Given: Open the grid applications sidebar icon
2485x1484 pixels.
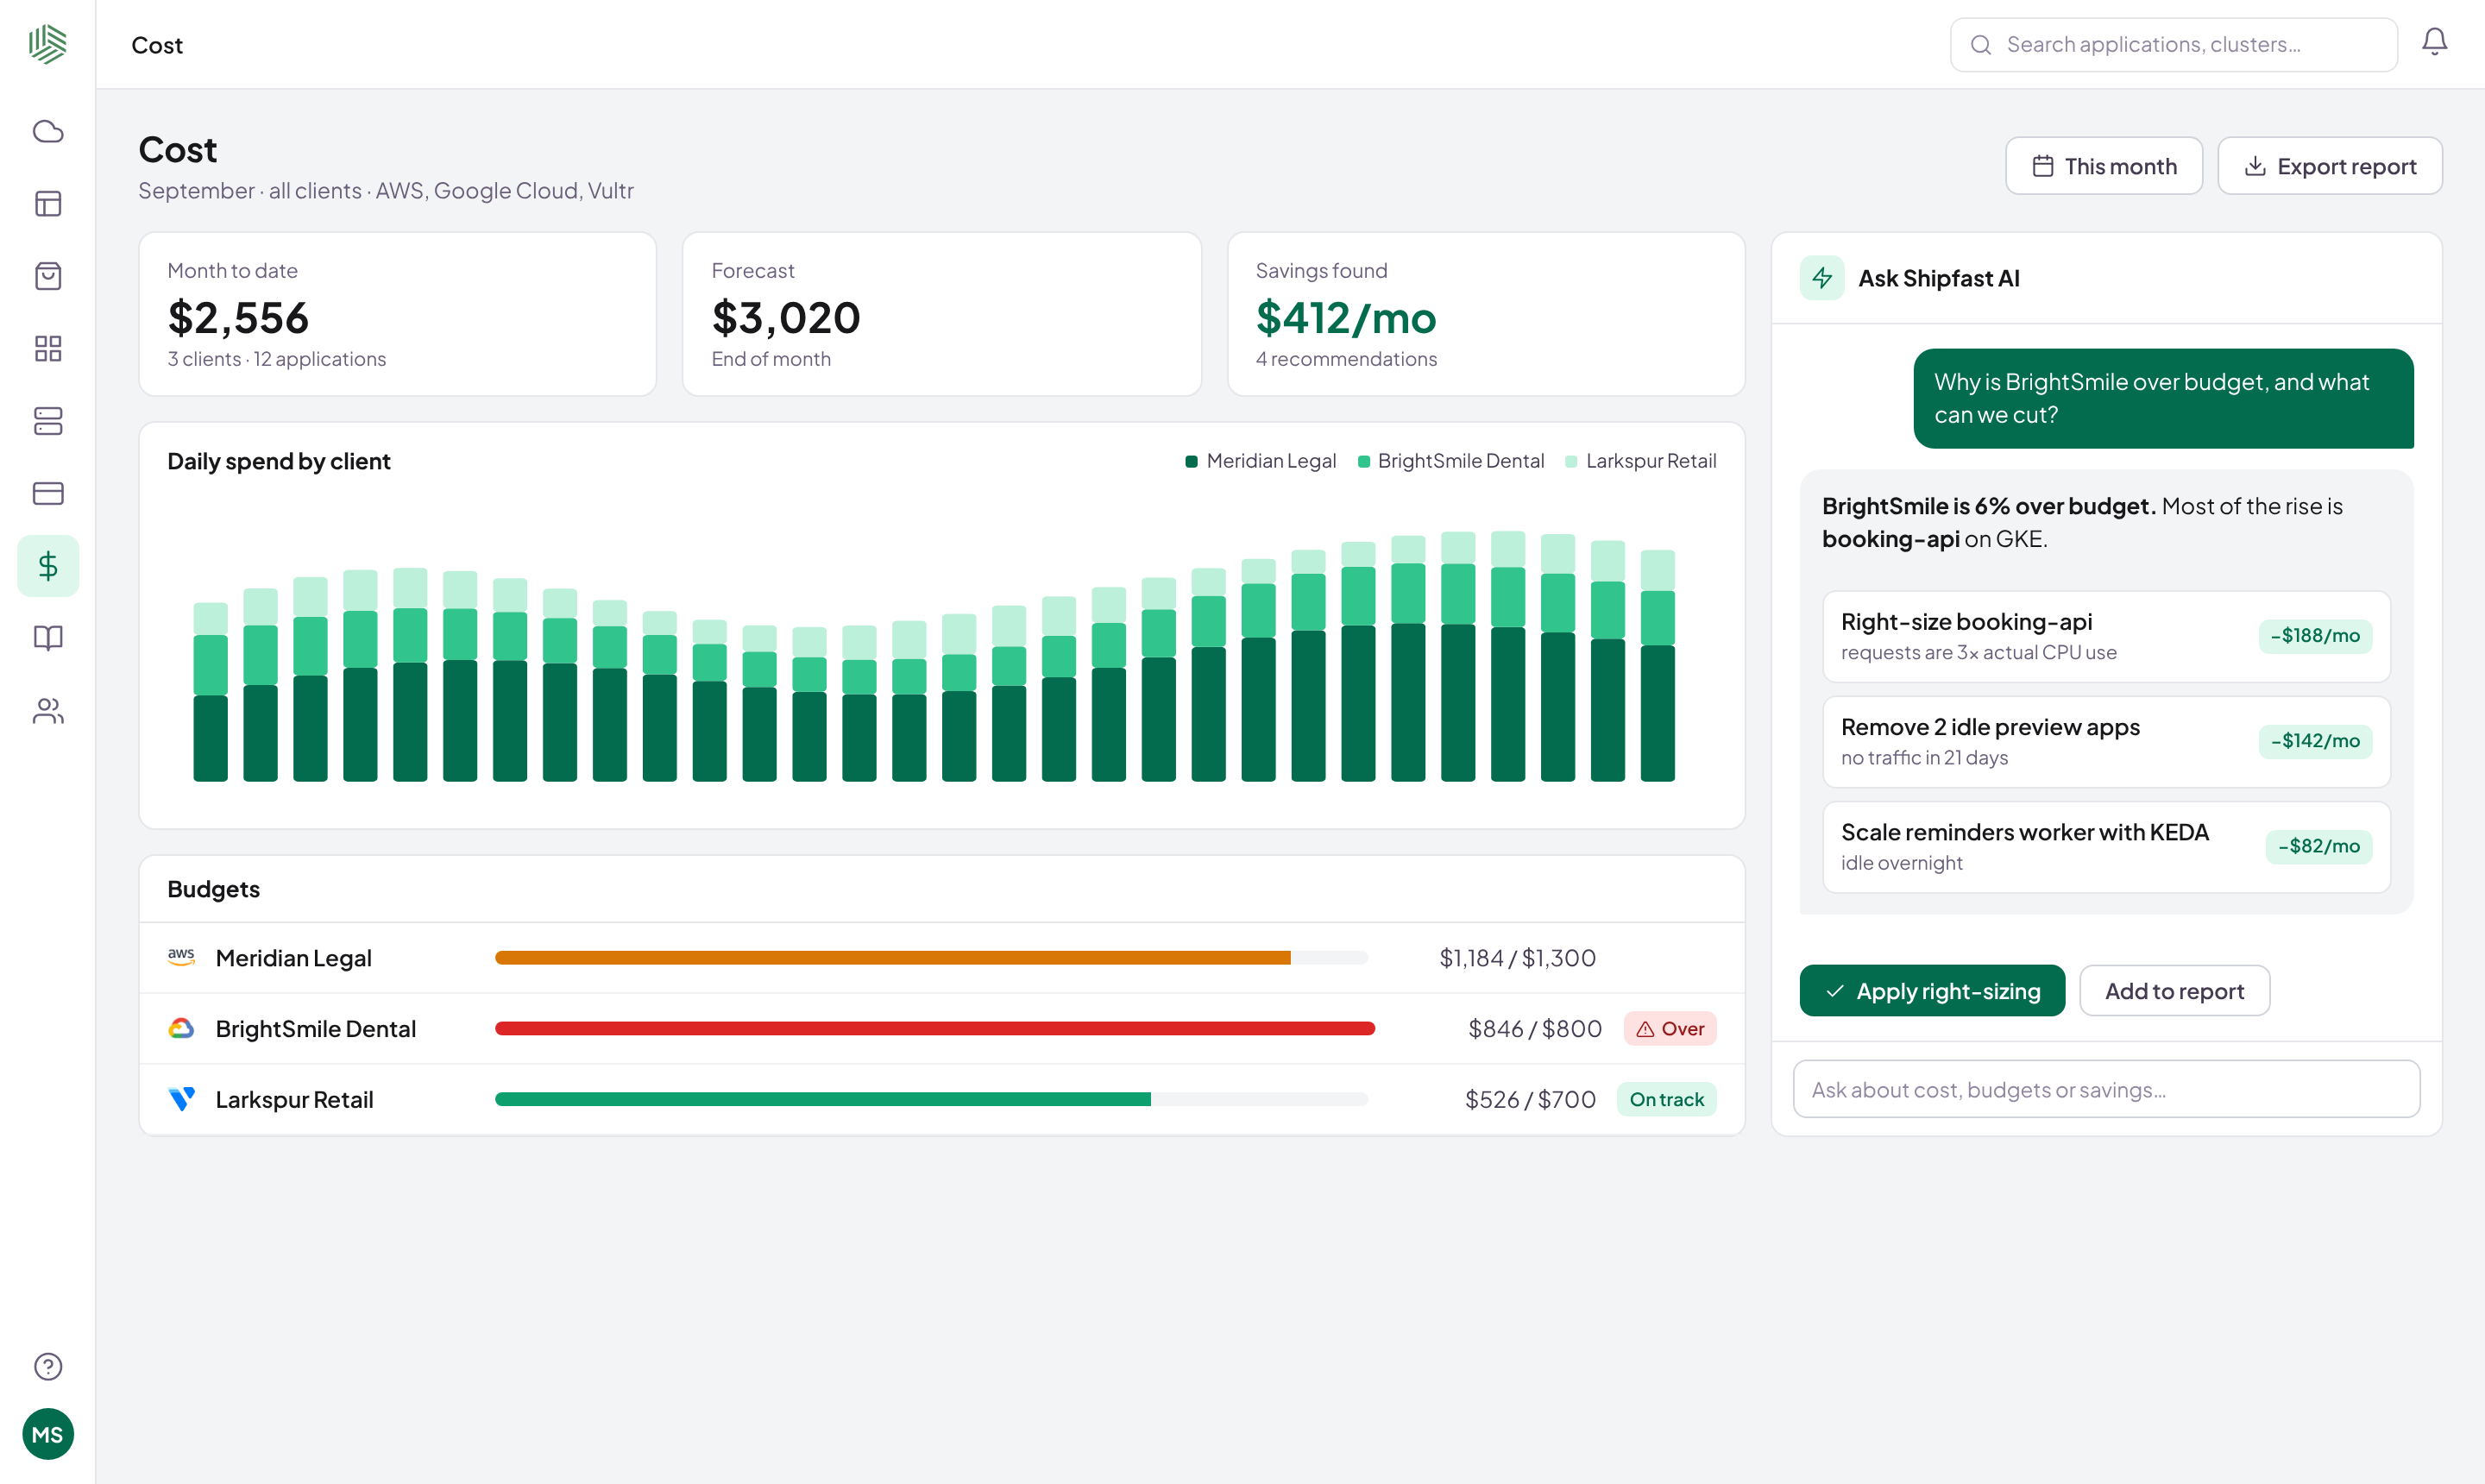Looking at the screenshot, I should pos(48,348).
